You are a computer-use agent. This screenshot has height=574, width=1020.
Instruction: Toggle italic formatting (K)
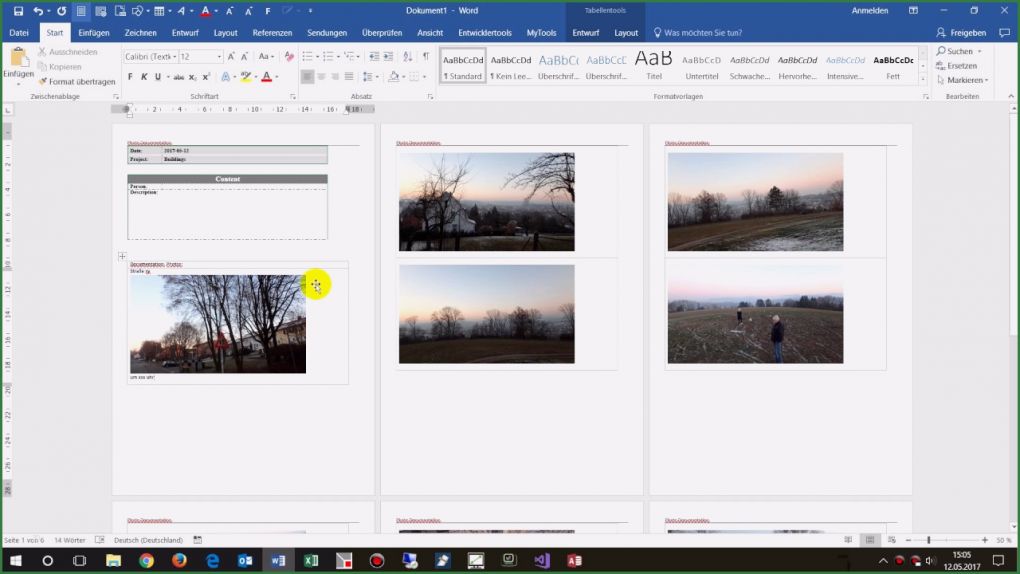coord(144,77)
